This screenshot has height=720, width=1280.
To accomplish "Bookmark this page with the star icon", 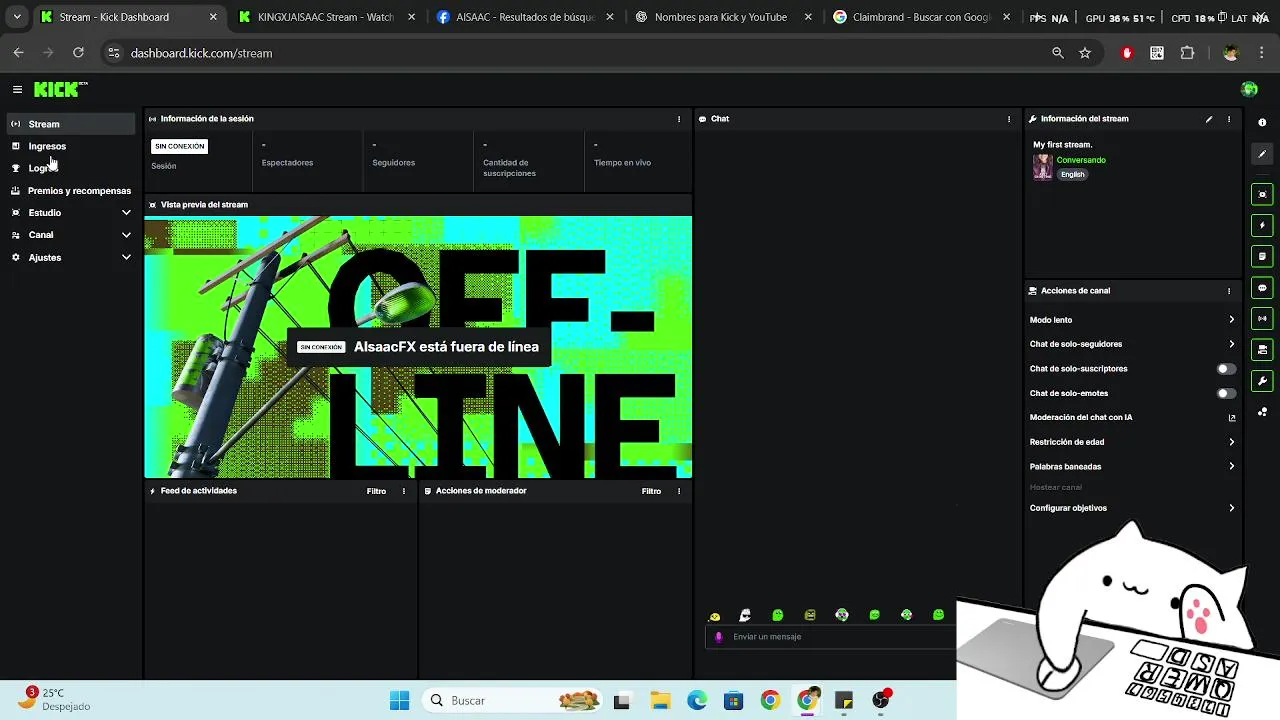I will tap(1085, 53).
